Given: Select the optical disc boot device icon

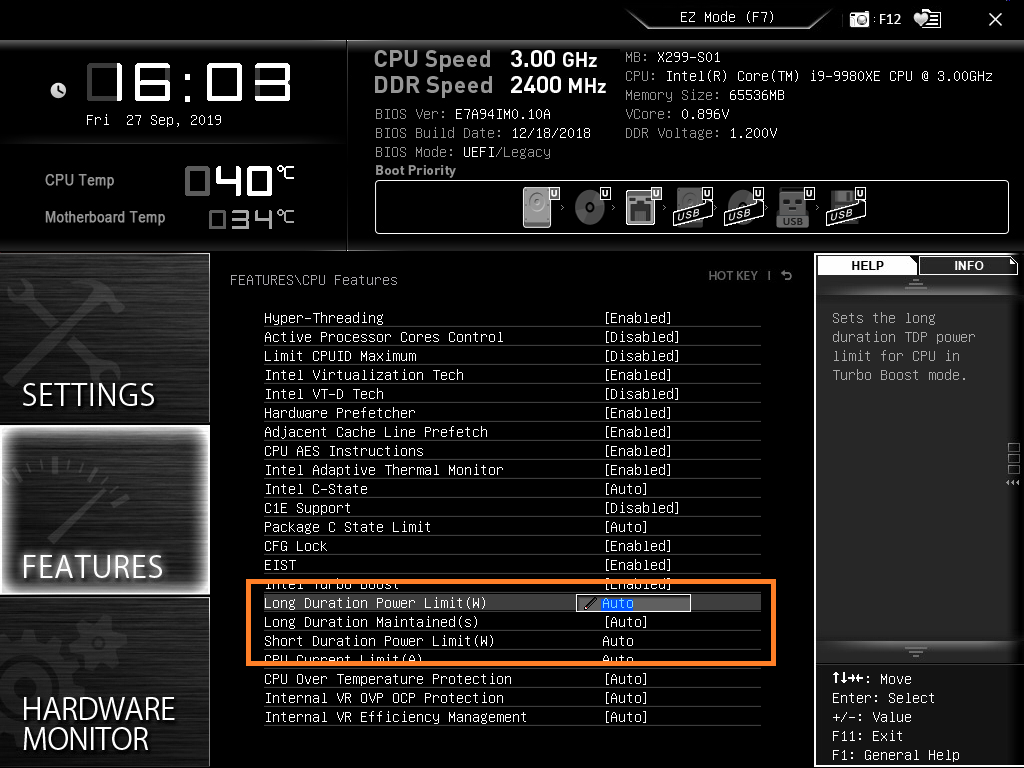Looking at the screenshot, I should pyautogui.click(x=590, y=207).
